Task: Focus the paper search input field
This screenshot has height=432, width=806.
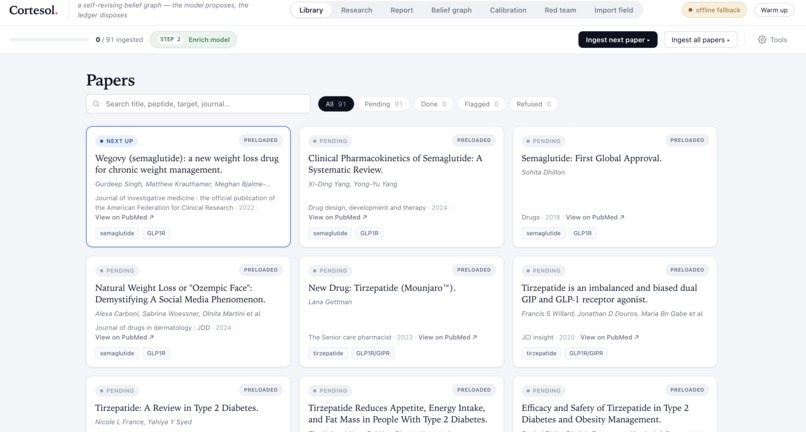Action: click(198, 104)
